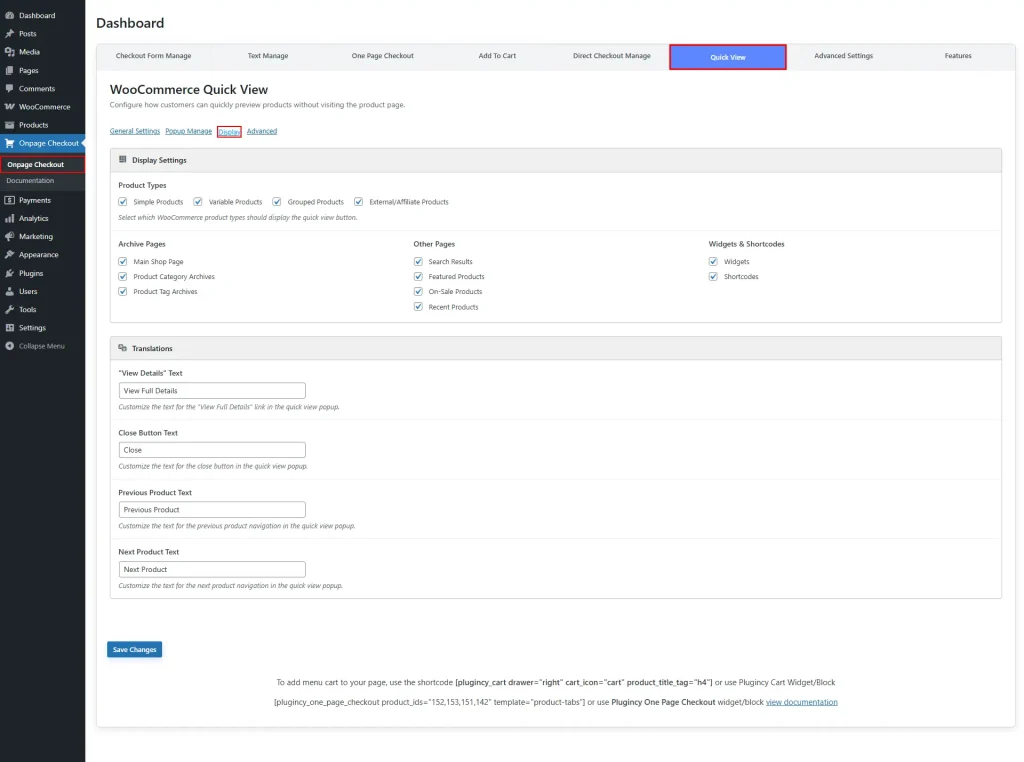Toggle Variable Products checkbox

point(198,202)
